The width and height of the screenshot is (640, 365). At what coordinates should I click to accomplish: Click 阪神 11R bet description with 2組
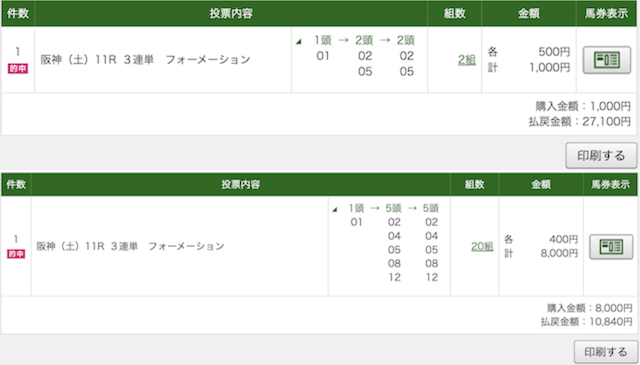coord(145,60)
